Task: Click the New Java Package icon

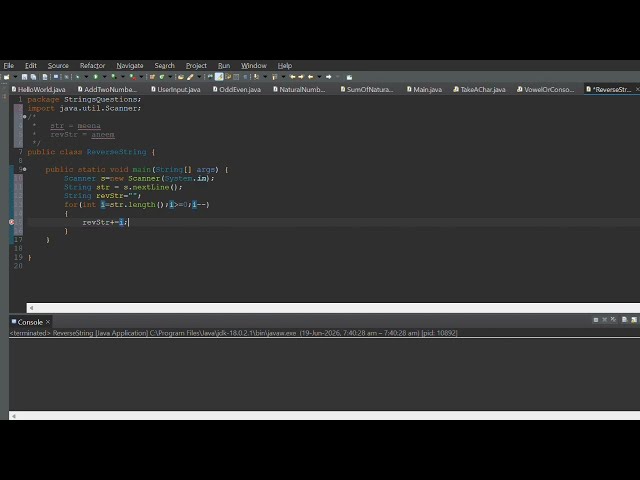Action: tap(152, 77)
